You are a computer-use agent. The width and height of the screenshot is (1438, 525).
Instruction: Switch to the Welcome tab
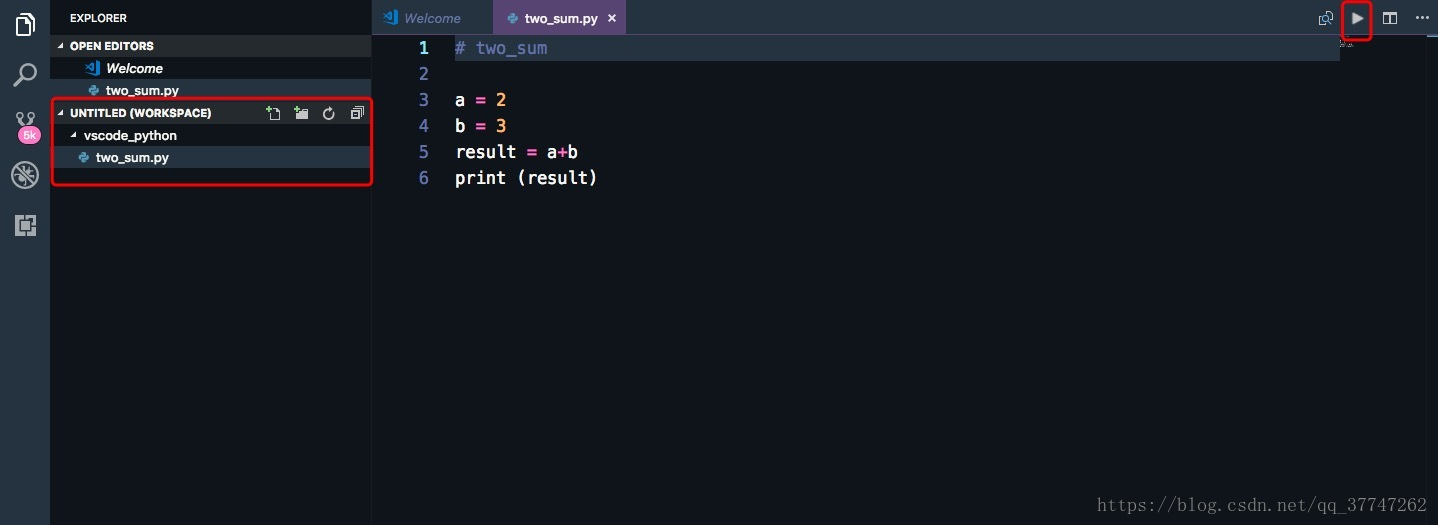click(x=432, y=18)
